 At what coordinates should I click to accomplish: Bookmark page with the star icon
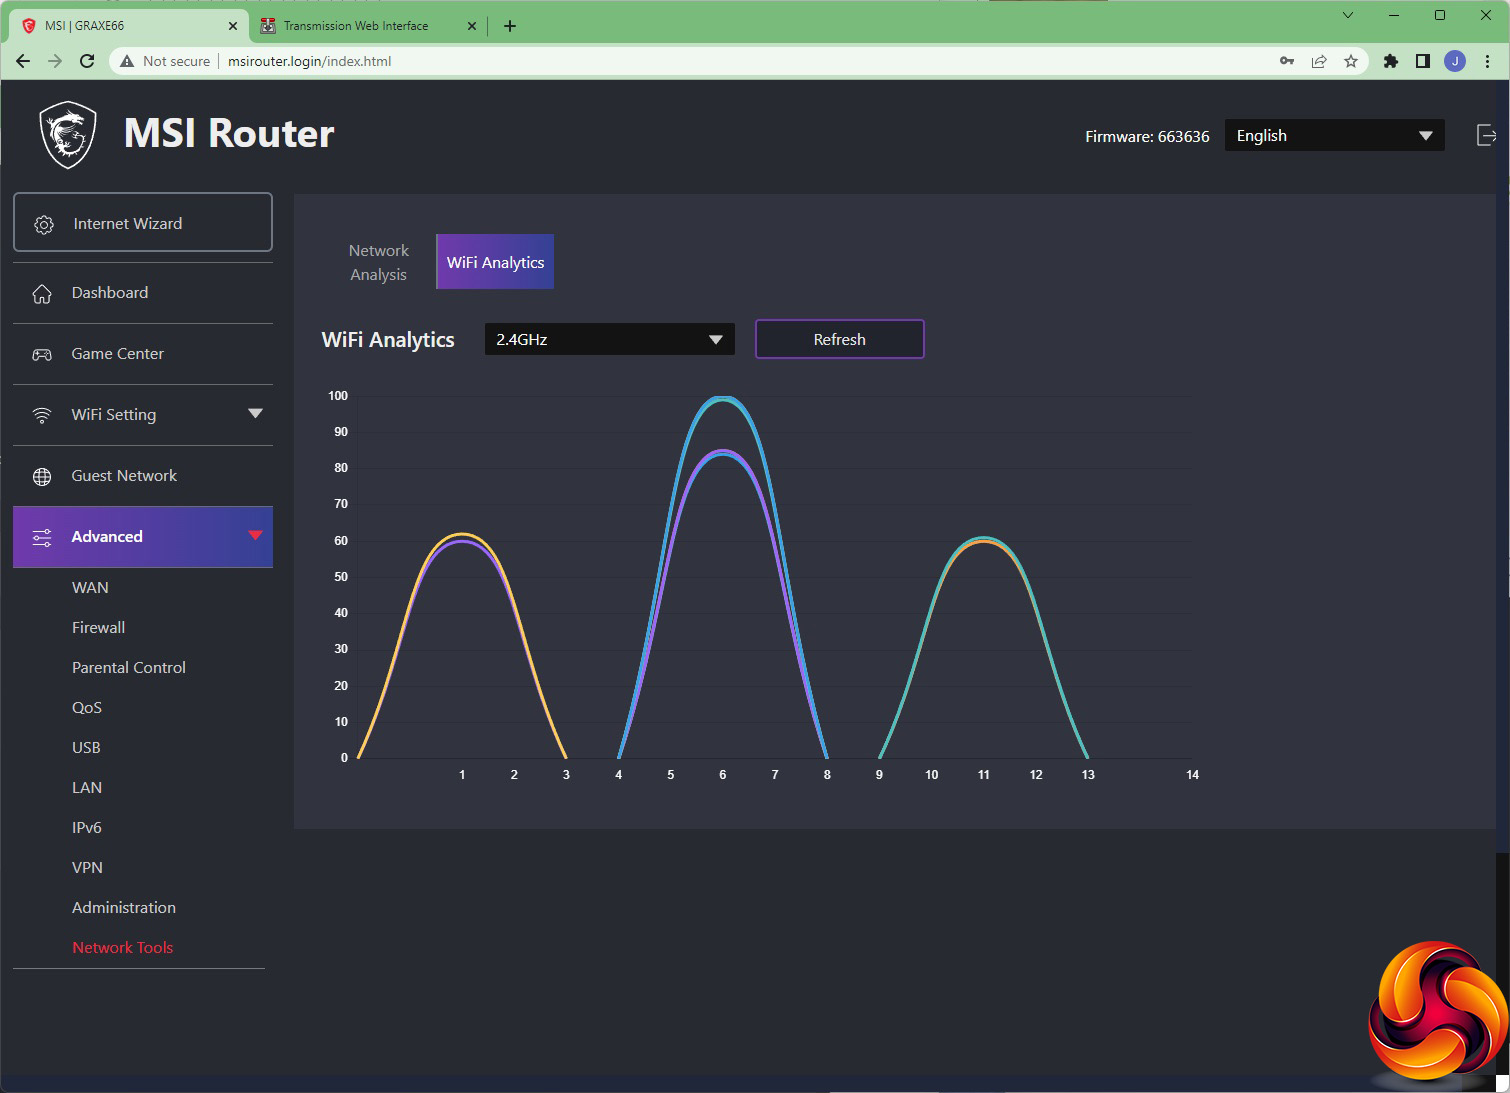click(1351, 61)
